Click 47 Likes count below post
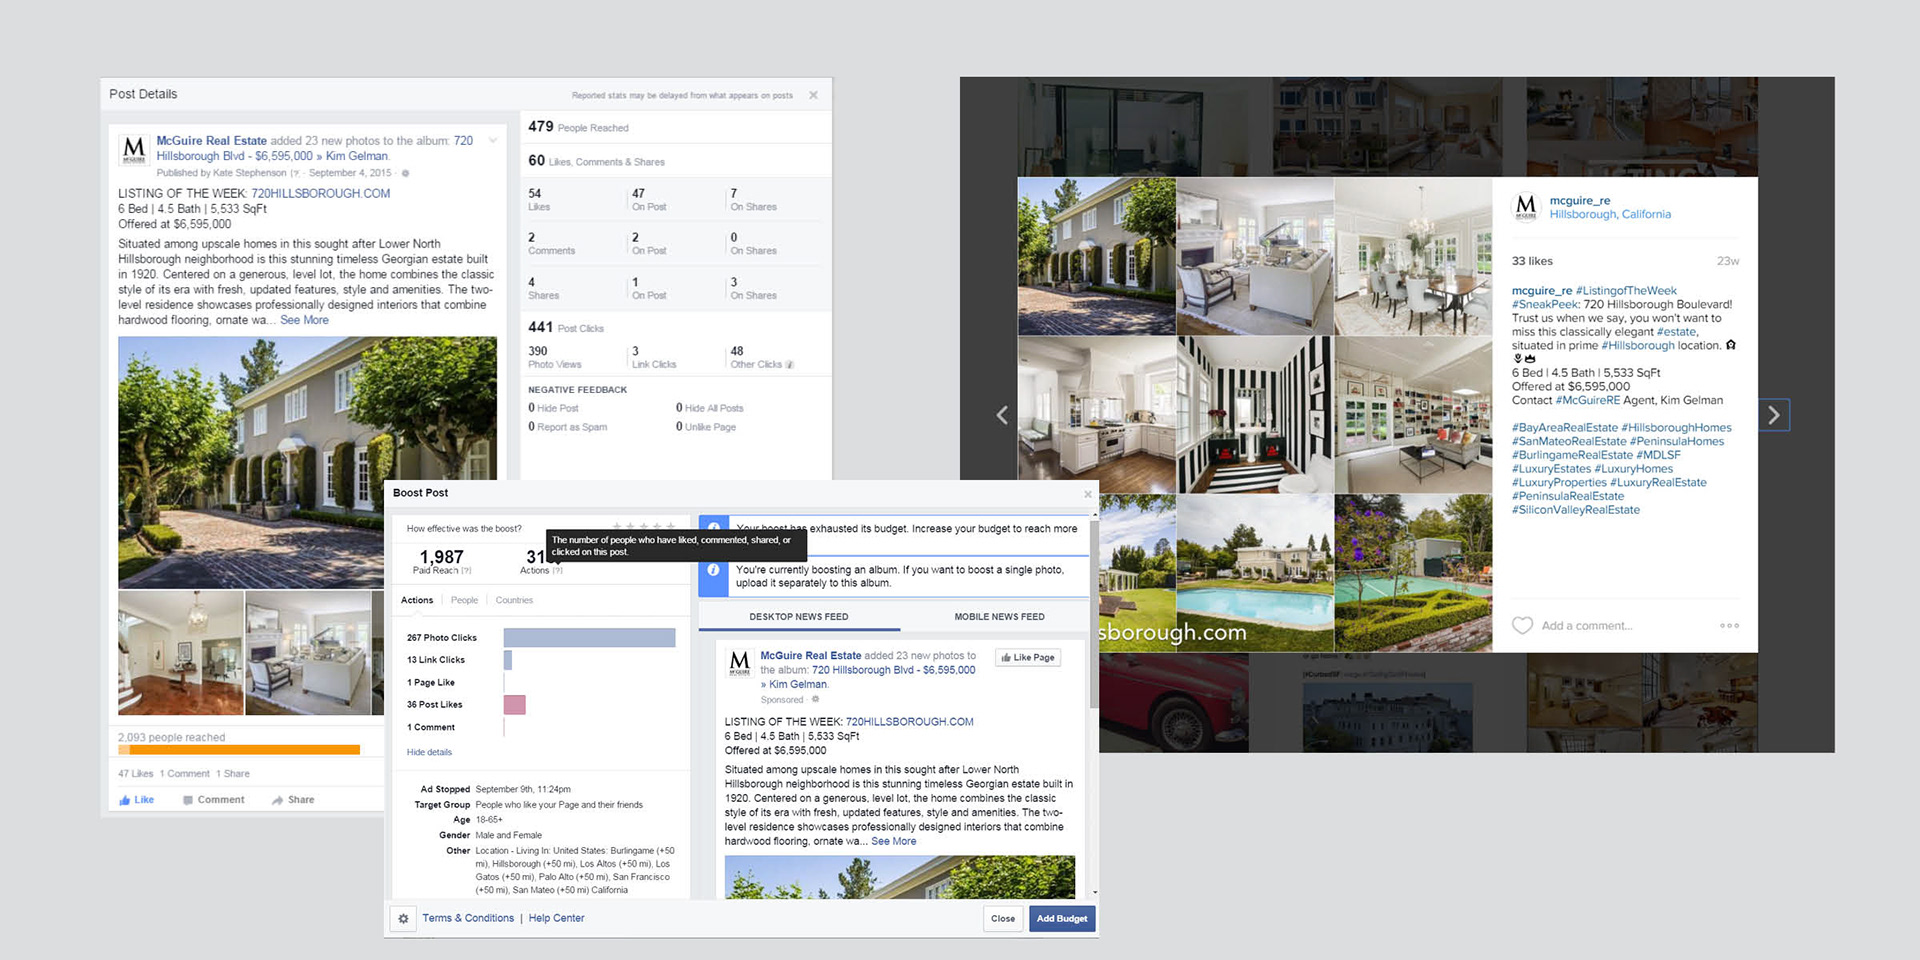 pos(135,774)
